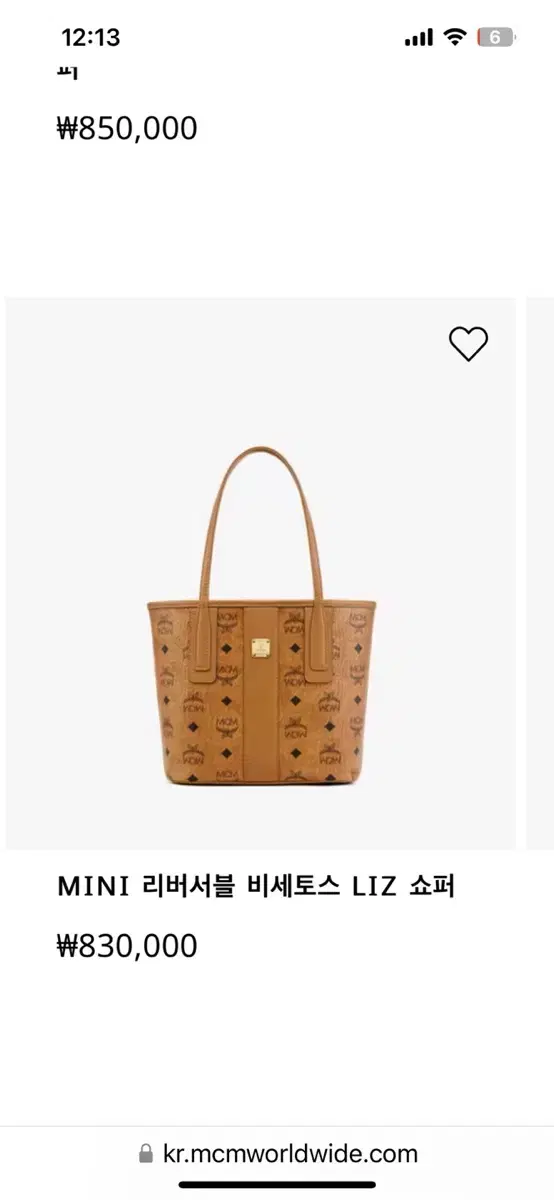The image size is (554, 1200).
Task: Tap the partially visible next product card
Action: click(x=540, y=573)
